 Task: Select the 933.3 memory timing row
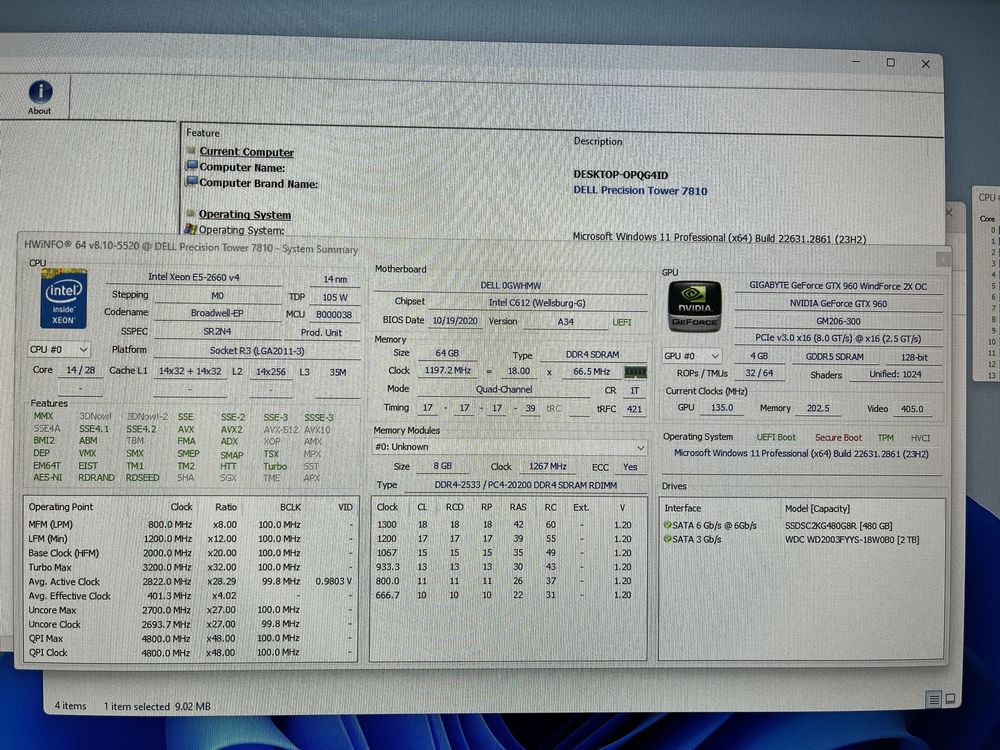coord(507,566)
